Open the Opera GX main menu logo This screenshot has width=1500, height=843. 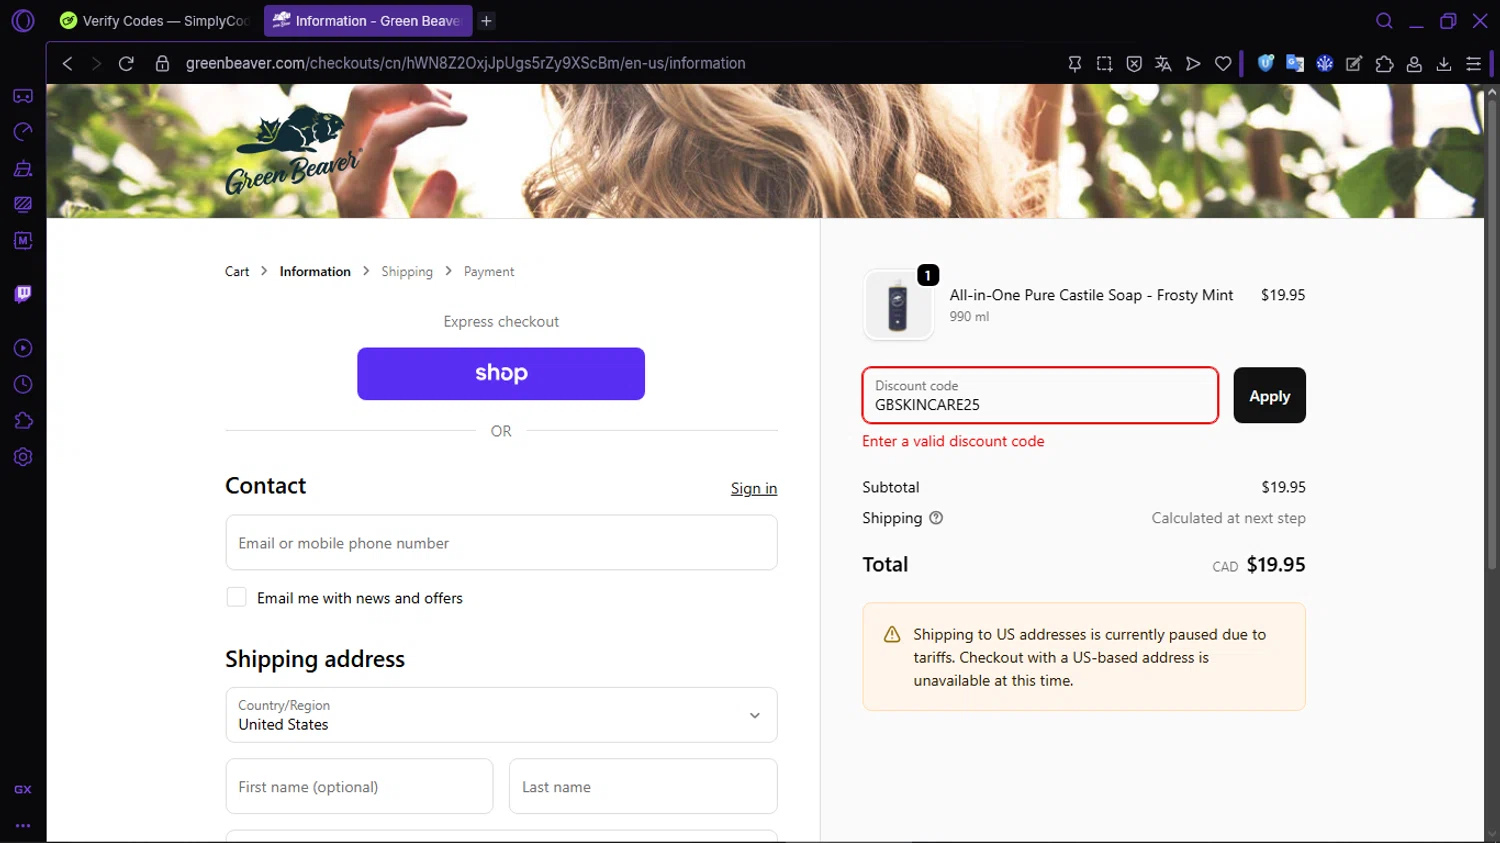(23, 20)
